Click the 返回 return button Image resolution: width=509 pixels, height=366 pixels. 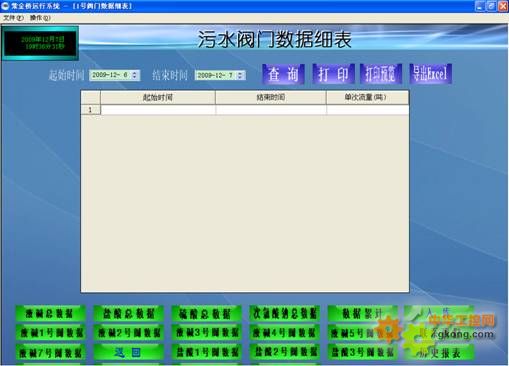[x=128, y=352]
